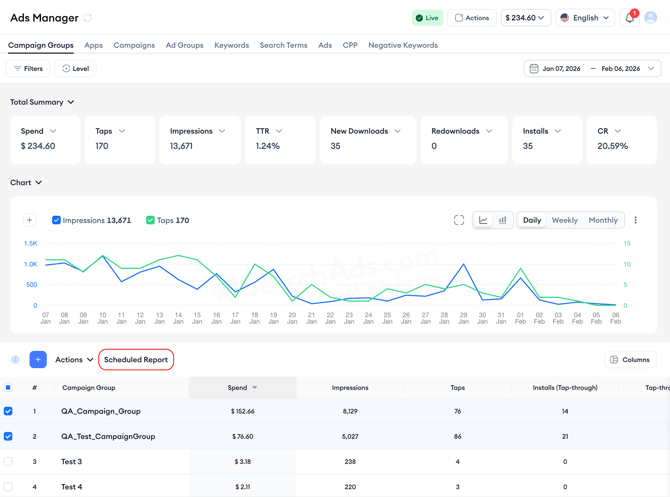Switch to bar chart view
Viewport: 670px width, 497px height.
pyautogui.click(x=503, y=220)
